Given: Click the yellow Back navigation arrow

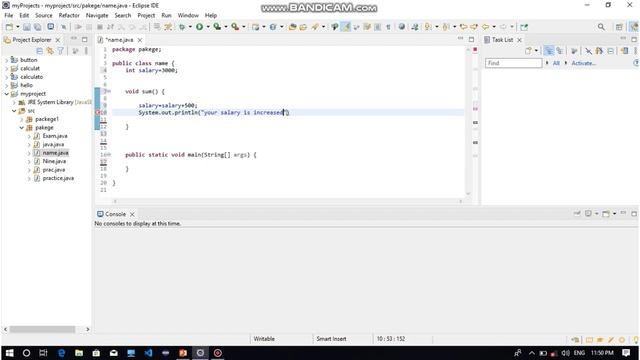Looking at the screenshot, I should coord(485,27).
